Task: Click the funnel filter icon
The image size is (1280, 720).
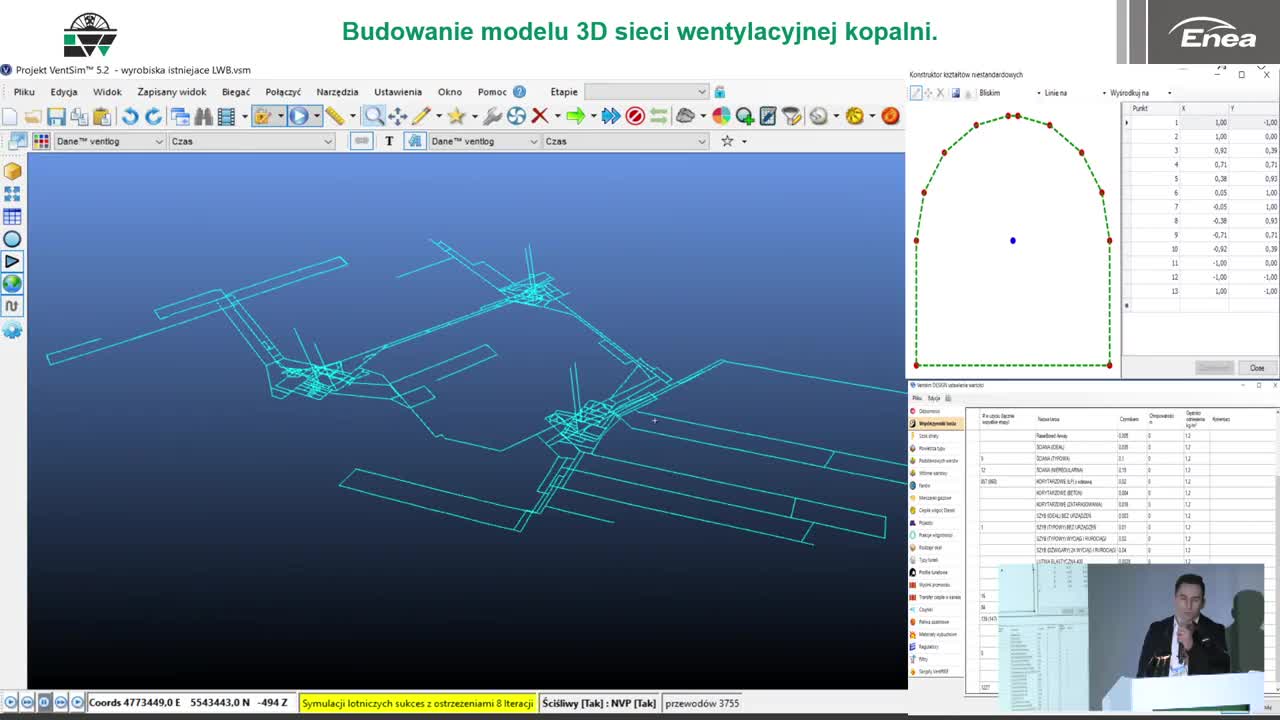Action: click(x=791, y=117)
